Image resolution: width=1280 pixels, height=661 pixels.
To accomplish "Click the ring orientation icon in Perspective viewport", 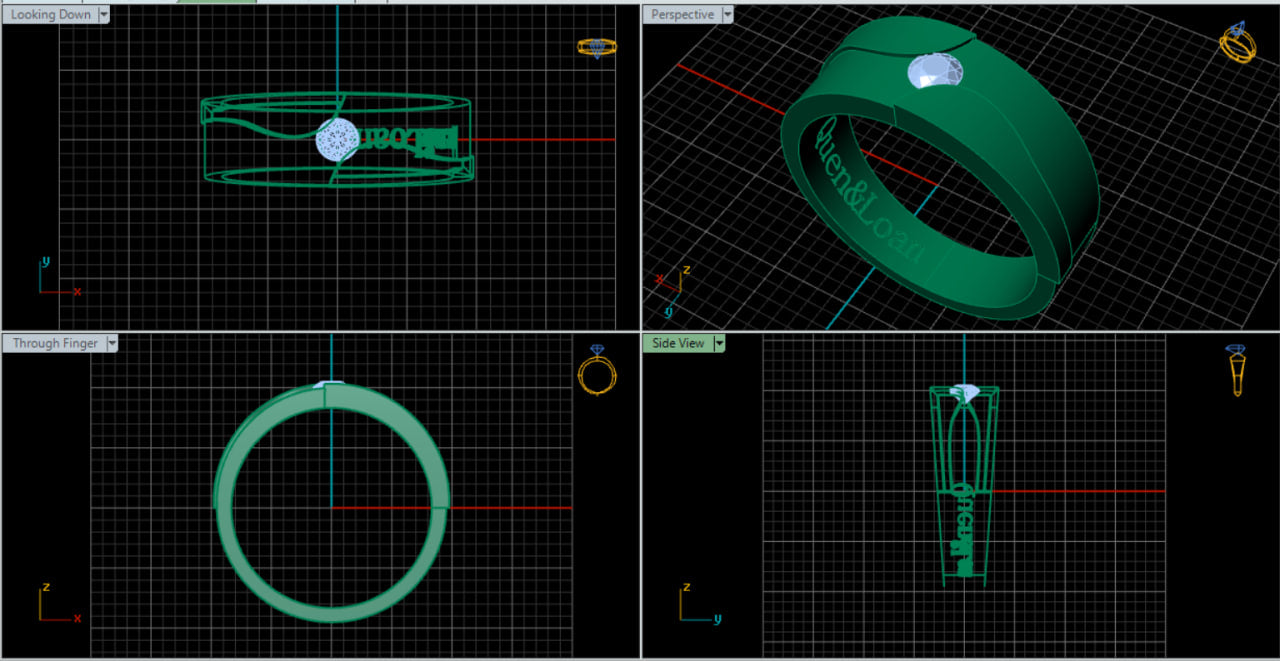I will click(x=1236, y=45).
